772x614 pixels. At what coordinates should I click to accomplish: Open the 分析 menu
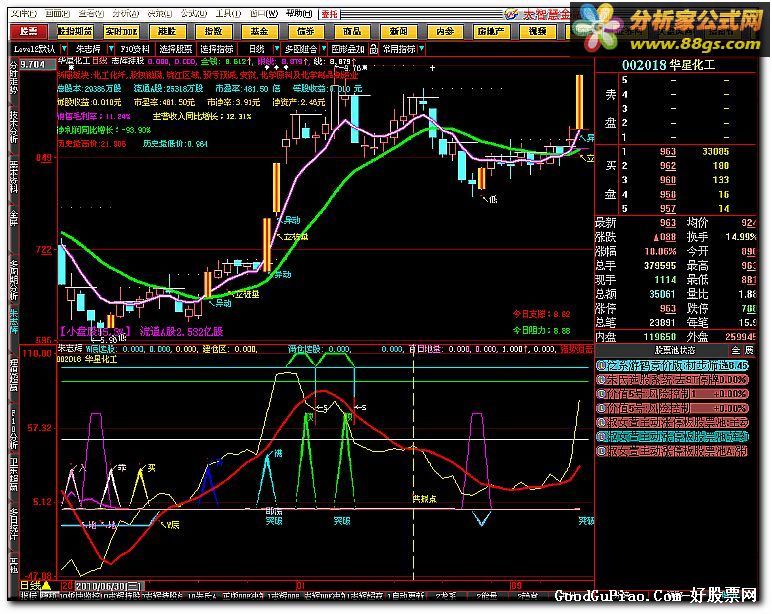pos(126,14)
